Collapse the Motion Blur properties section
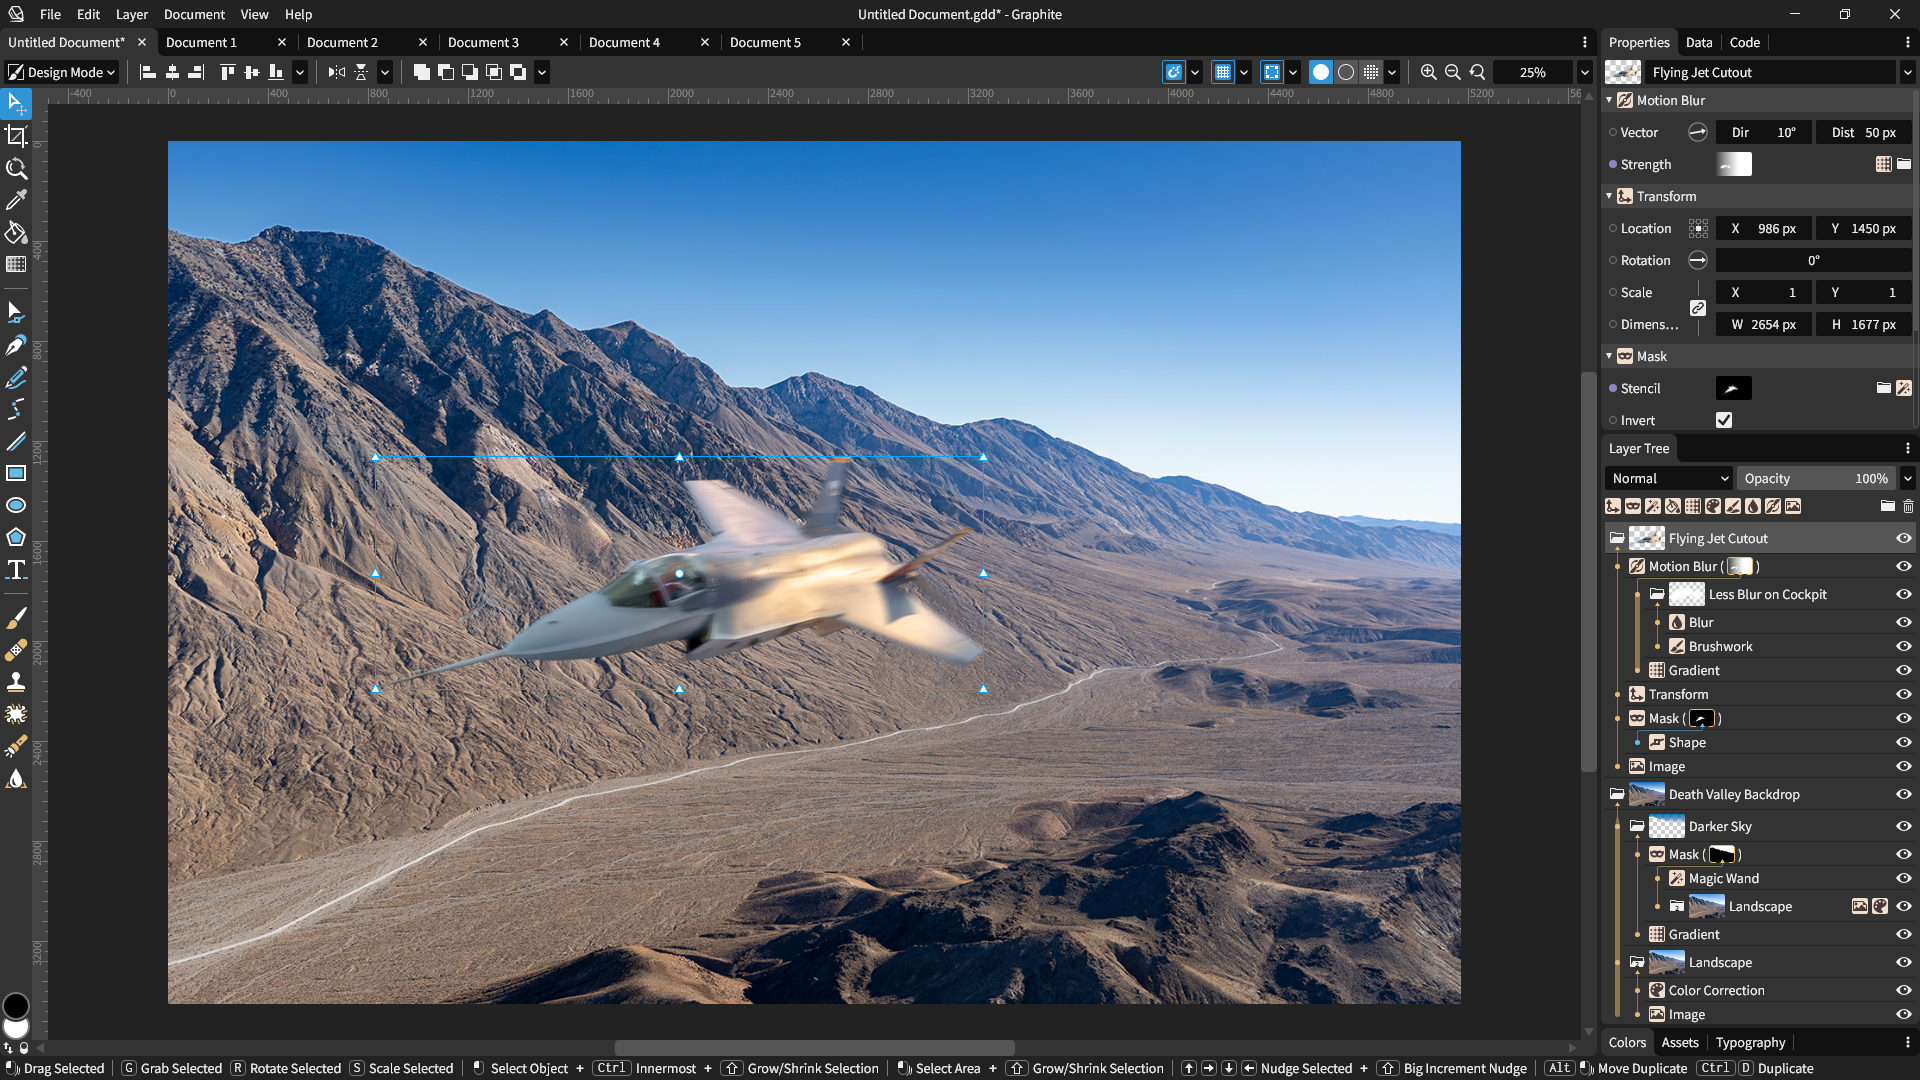The height and width of the screenshot is (1080, 1920). [x=1609, y=100]
